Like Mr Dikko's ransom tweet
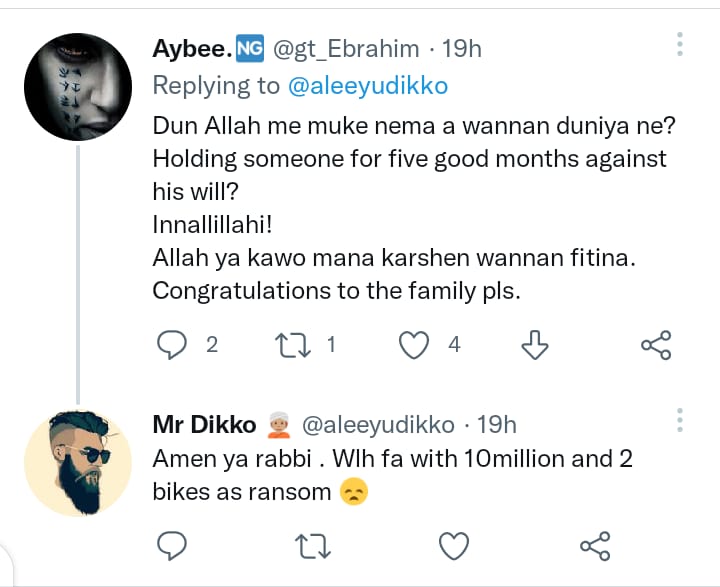Screen dimensions: 720x587 (x=454, y=545)
